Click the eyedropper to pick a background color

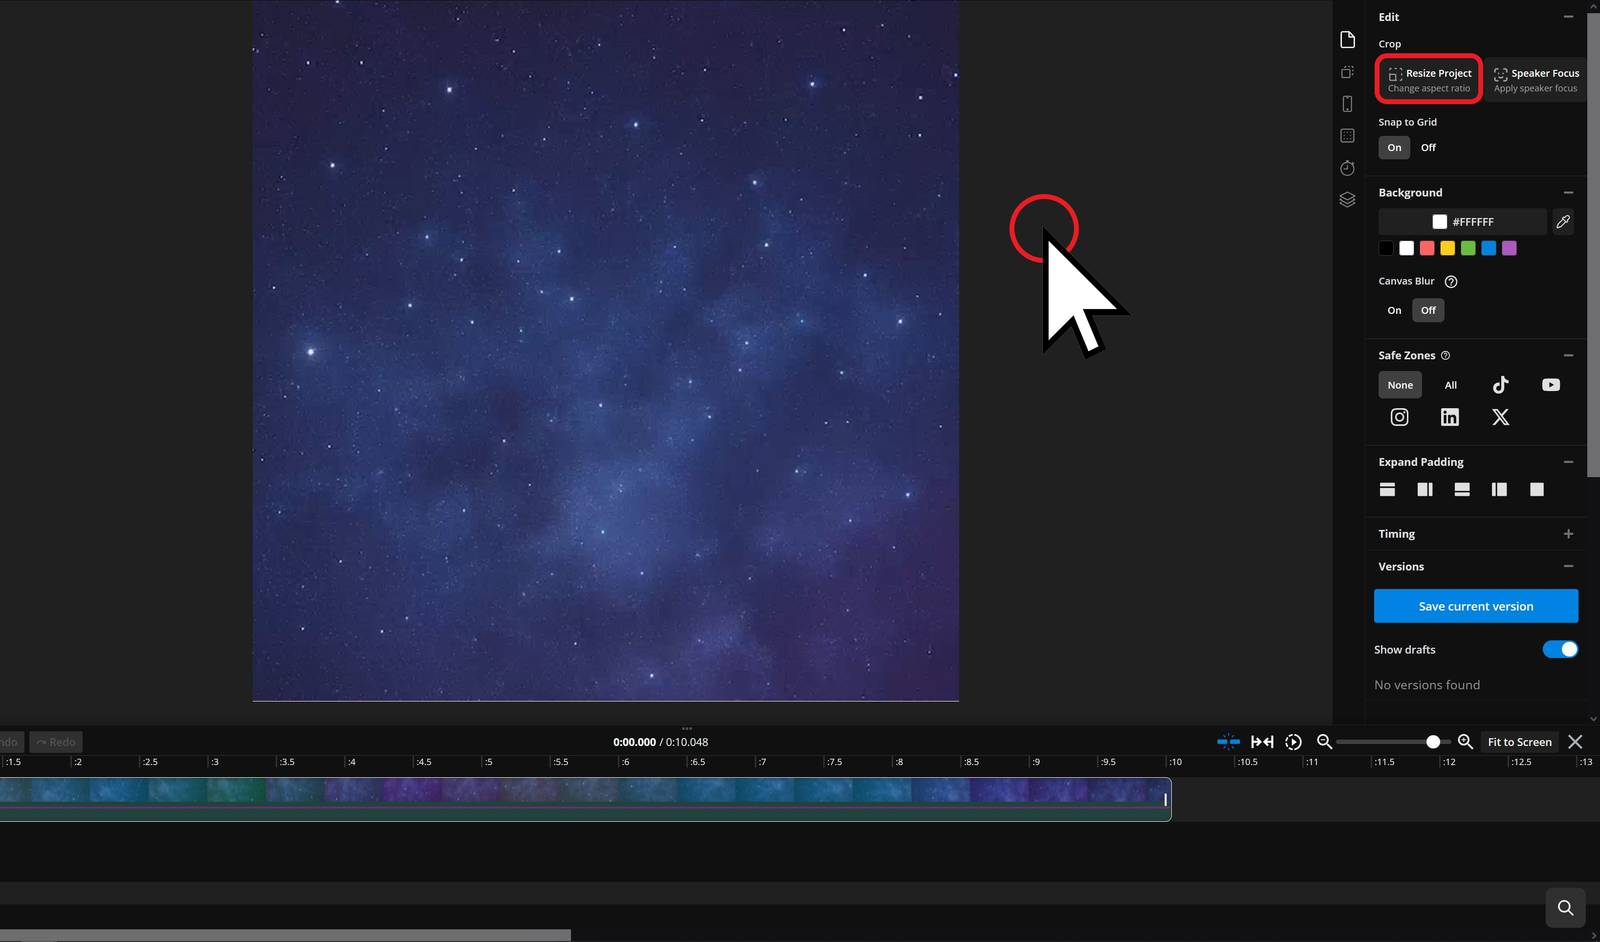click(1562, 221)
